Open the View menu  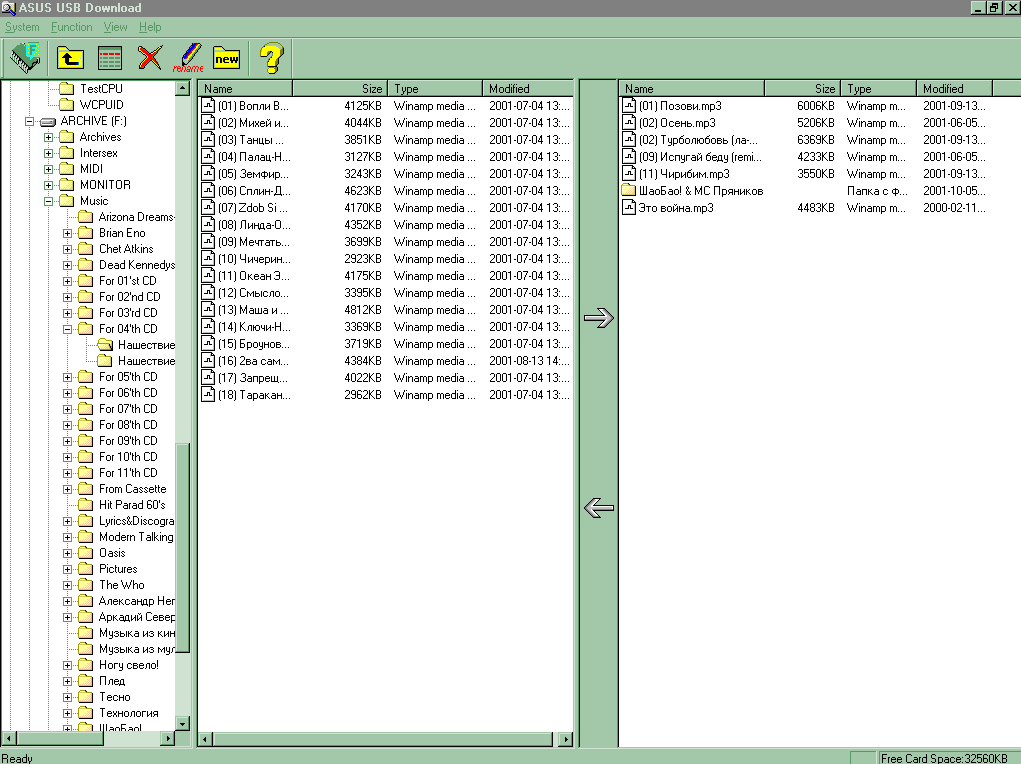click(115, 27)
